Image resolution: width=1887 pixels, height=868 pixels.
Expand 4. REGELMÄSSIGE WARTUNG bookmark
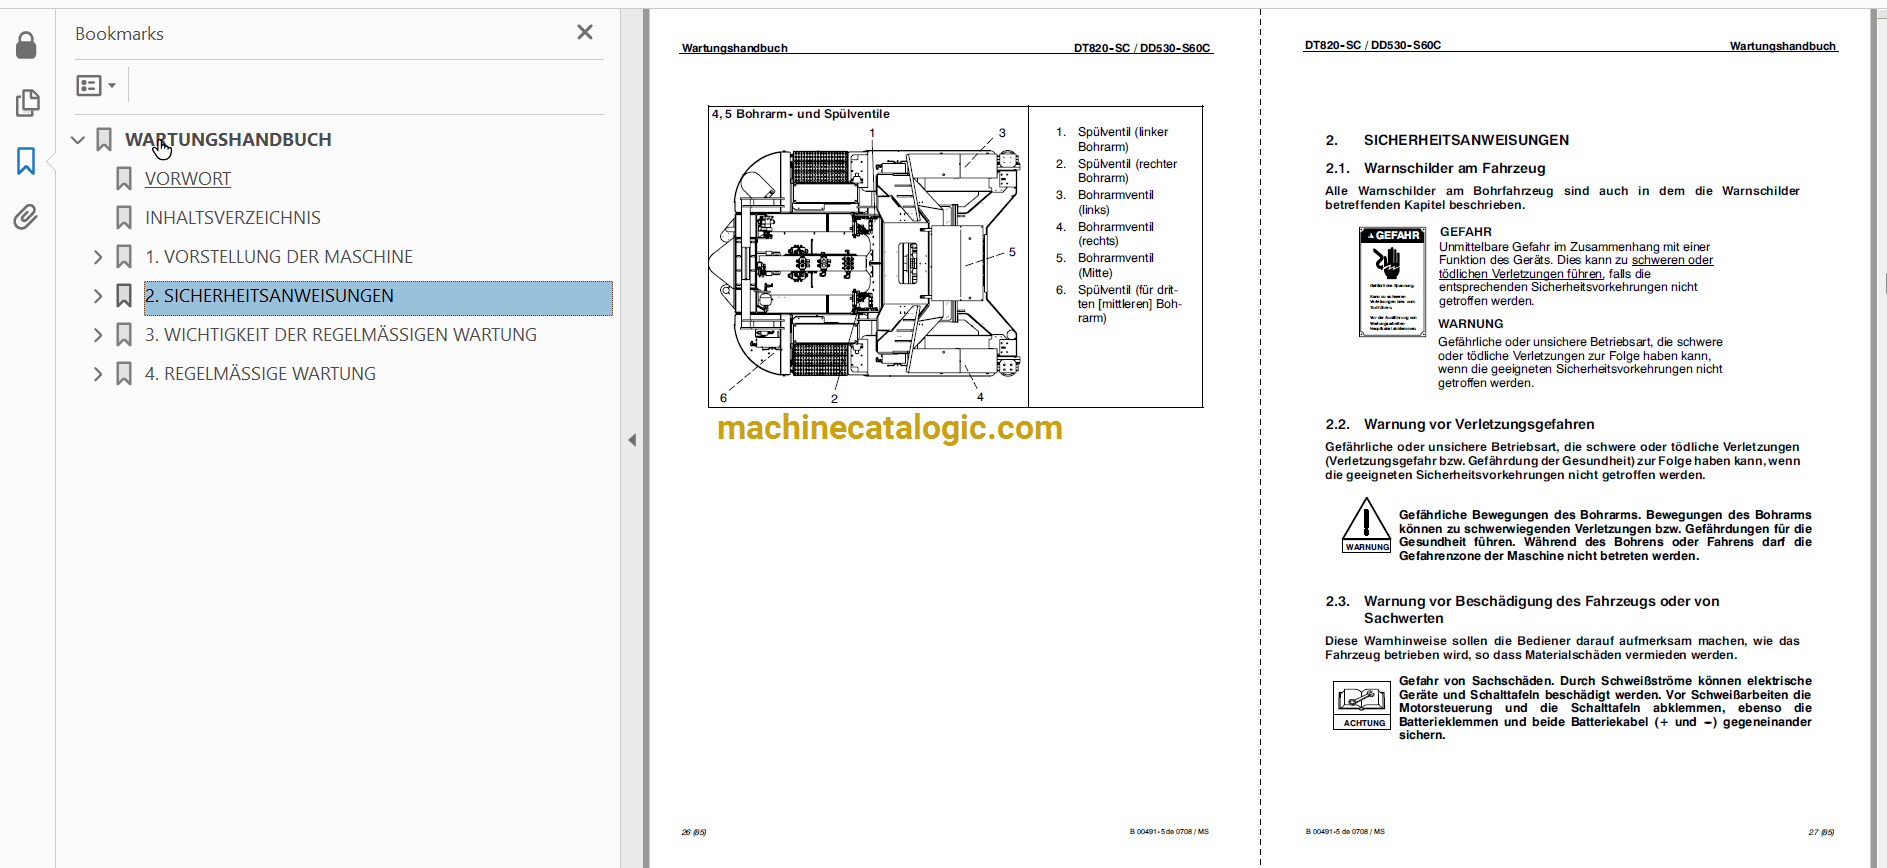(97, 374)
